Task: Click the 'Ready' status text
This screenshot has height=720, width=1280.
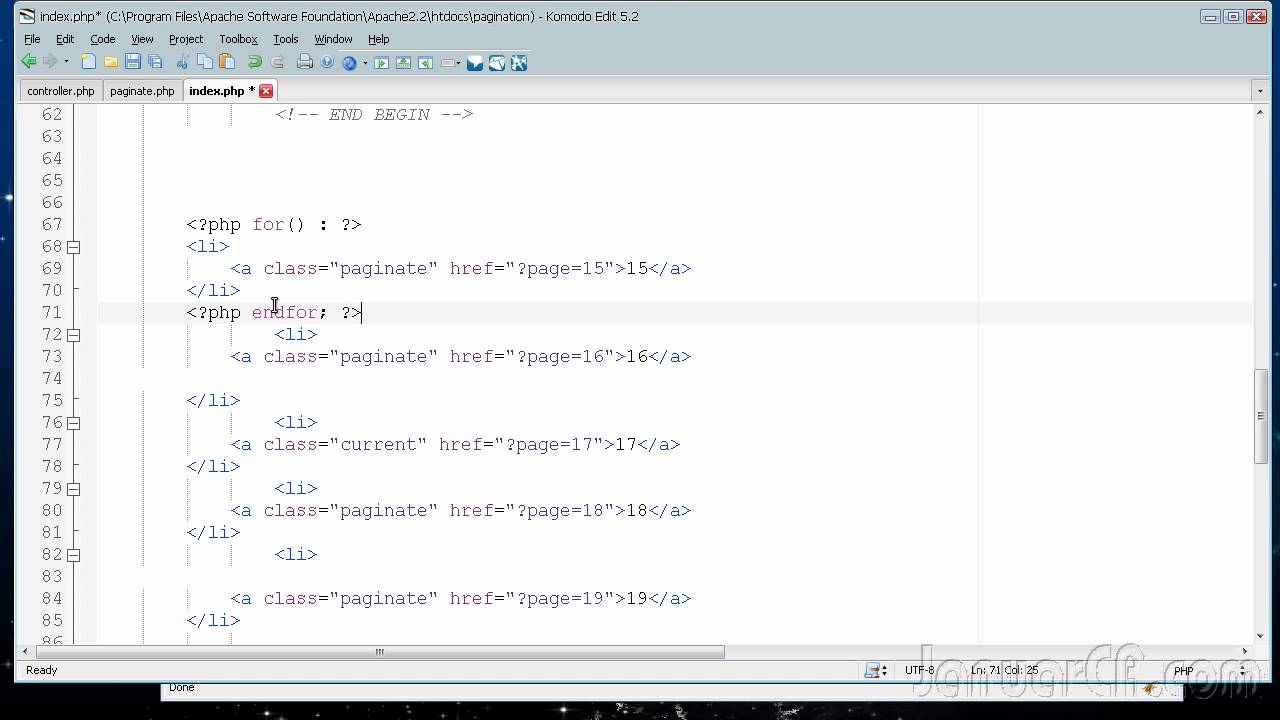Action: 42,670
